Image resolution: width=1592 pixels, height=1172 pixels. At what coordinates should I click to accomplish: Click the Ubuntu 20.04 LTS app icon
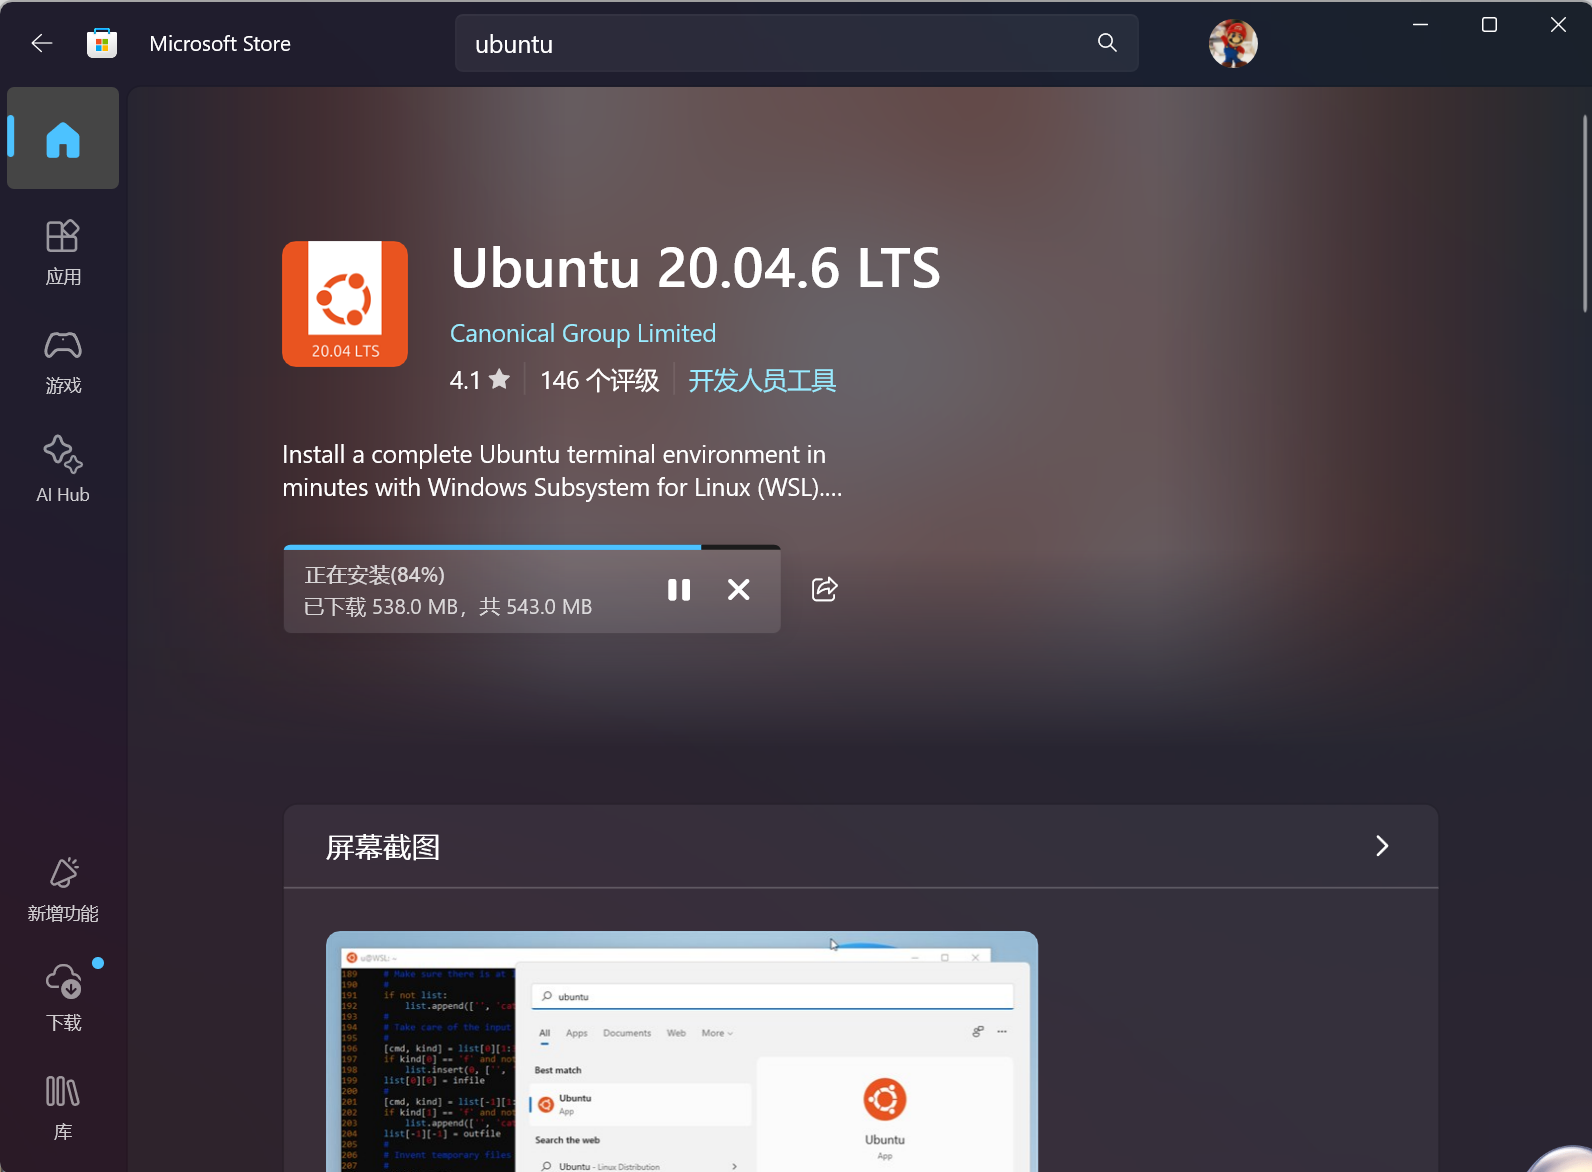coord(345,304)
